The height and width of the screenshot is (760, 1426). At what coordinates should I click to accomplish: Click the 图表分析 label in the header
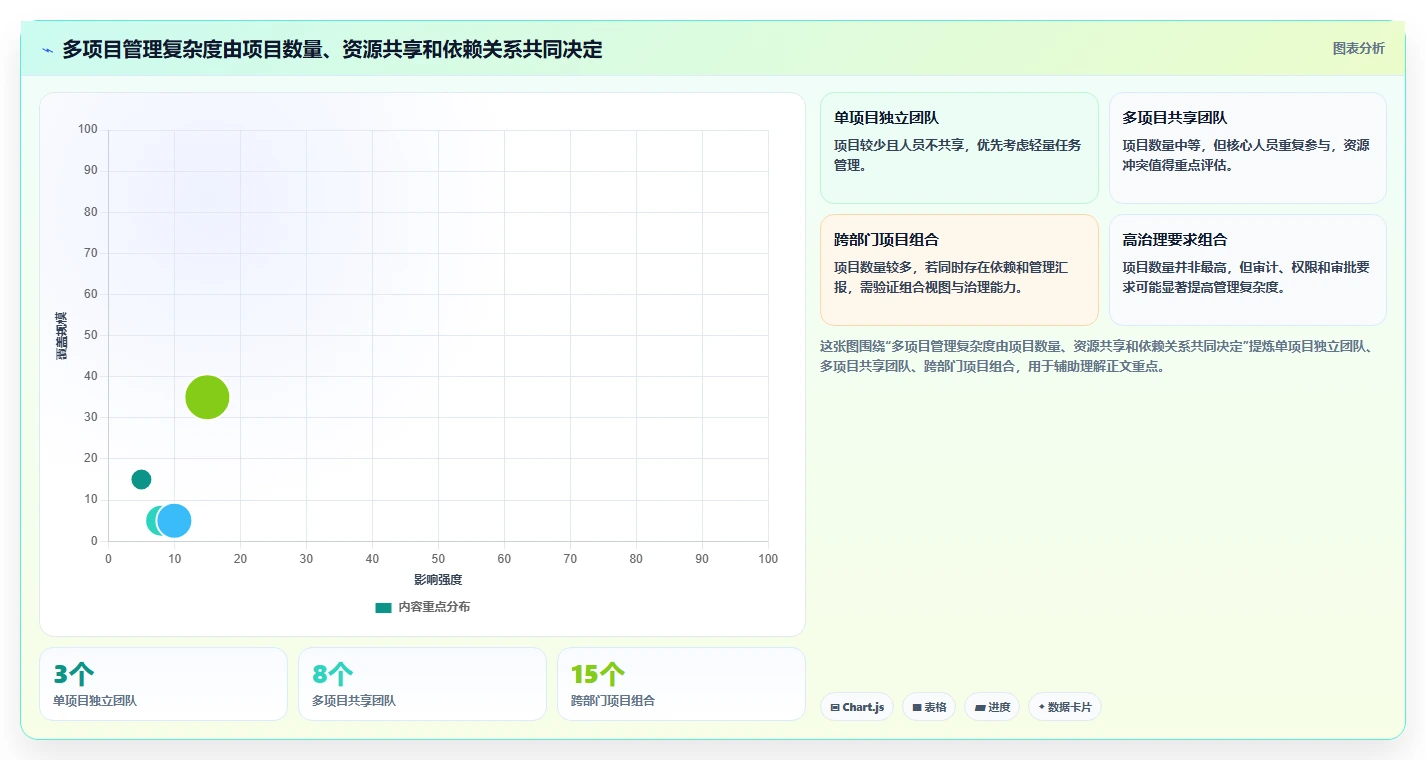1358,48
